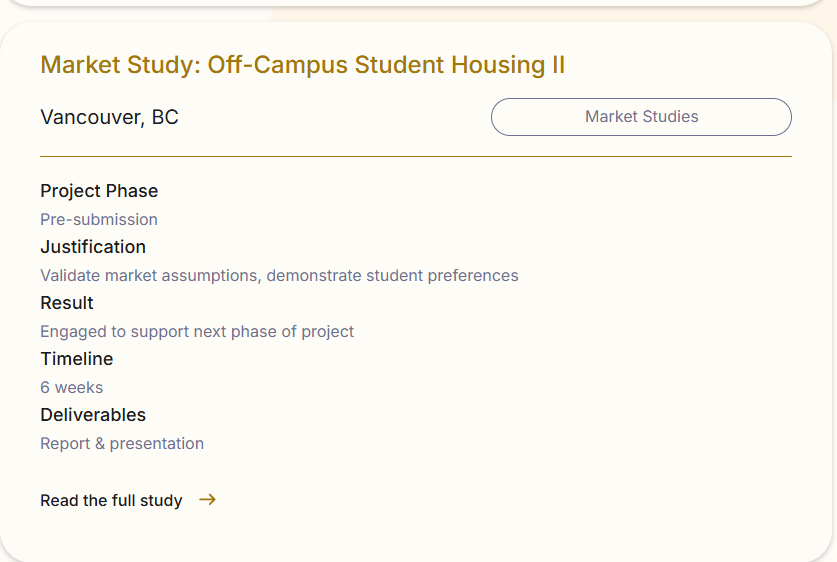Click the Project Phase heading
Screen dimensions: 837x562
99,191
